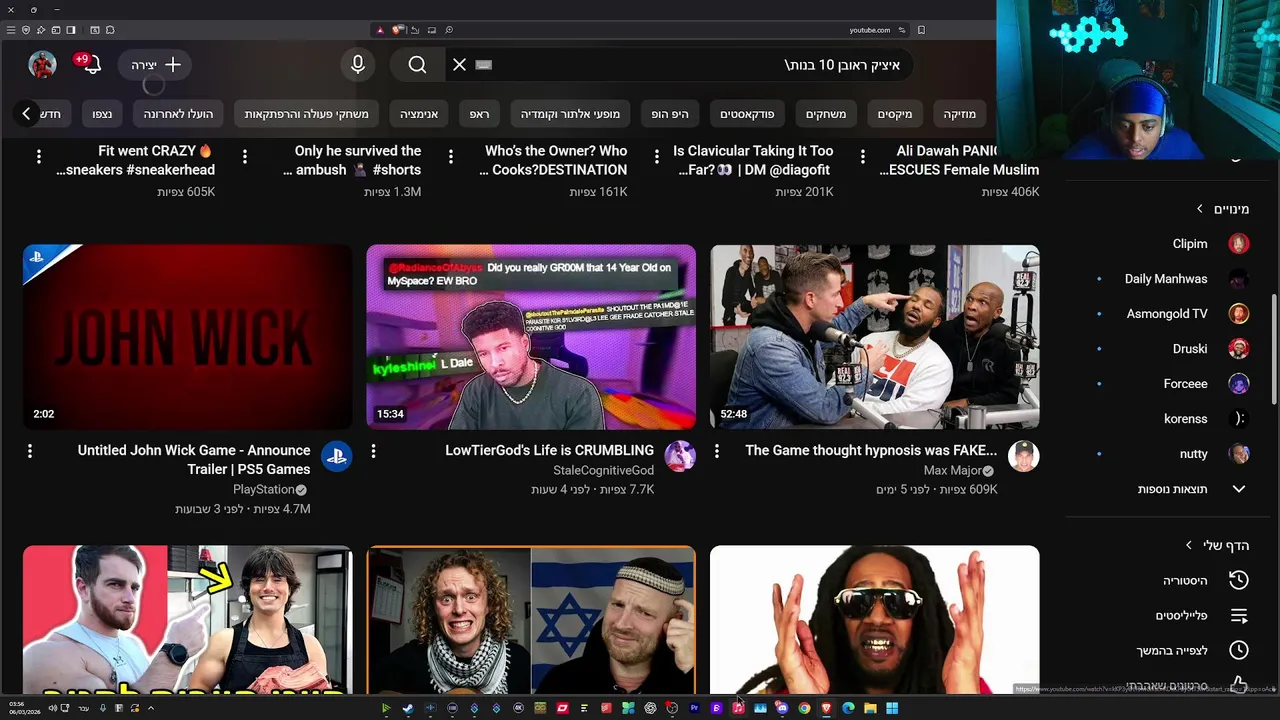
Task: Open options menu for John Wick video
Action: coord(29,452)
